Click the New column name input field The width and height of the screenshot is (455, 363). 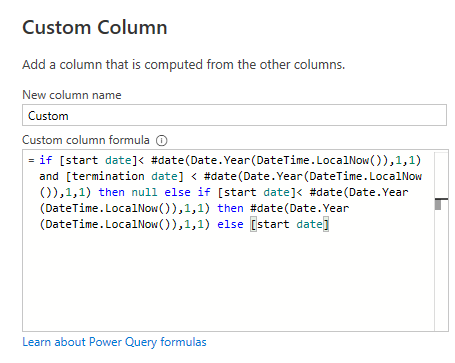point(234,115)
